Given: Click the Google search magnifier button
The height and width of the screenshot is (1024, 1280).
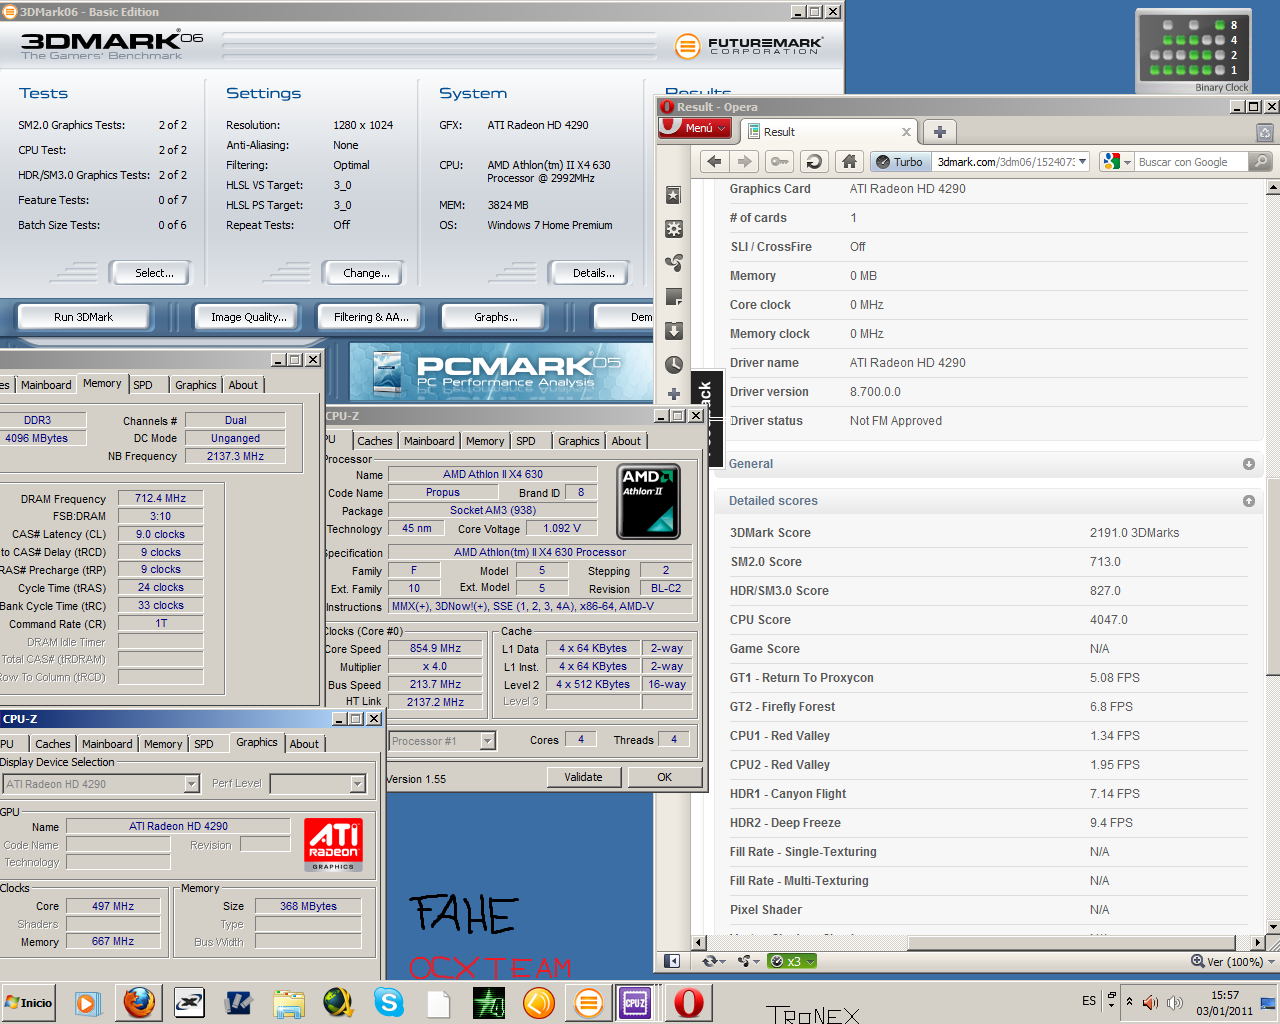Looking at the screenshot, I should coord(1261,161).
